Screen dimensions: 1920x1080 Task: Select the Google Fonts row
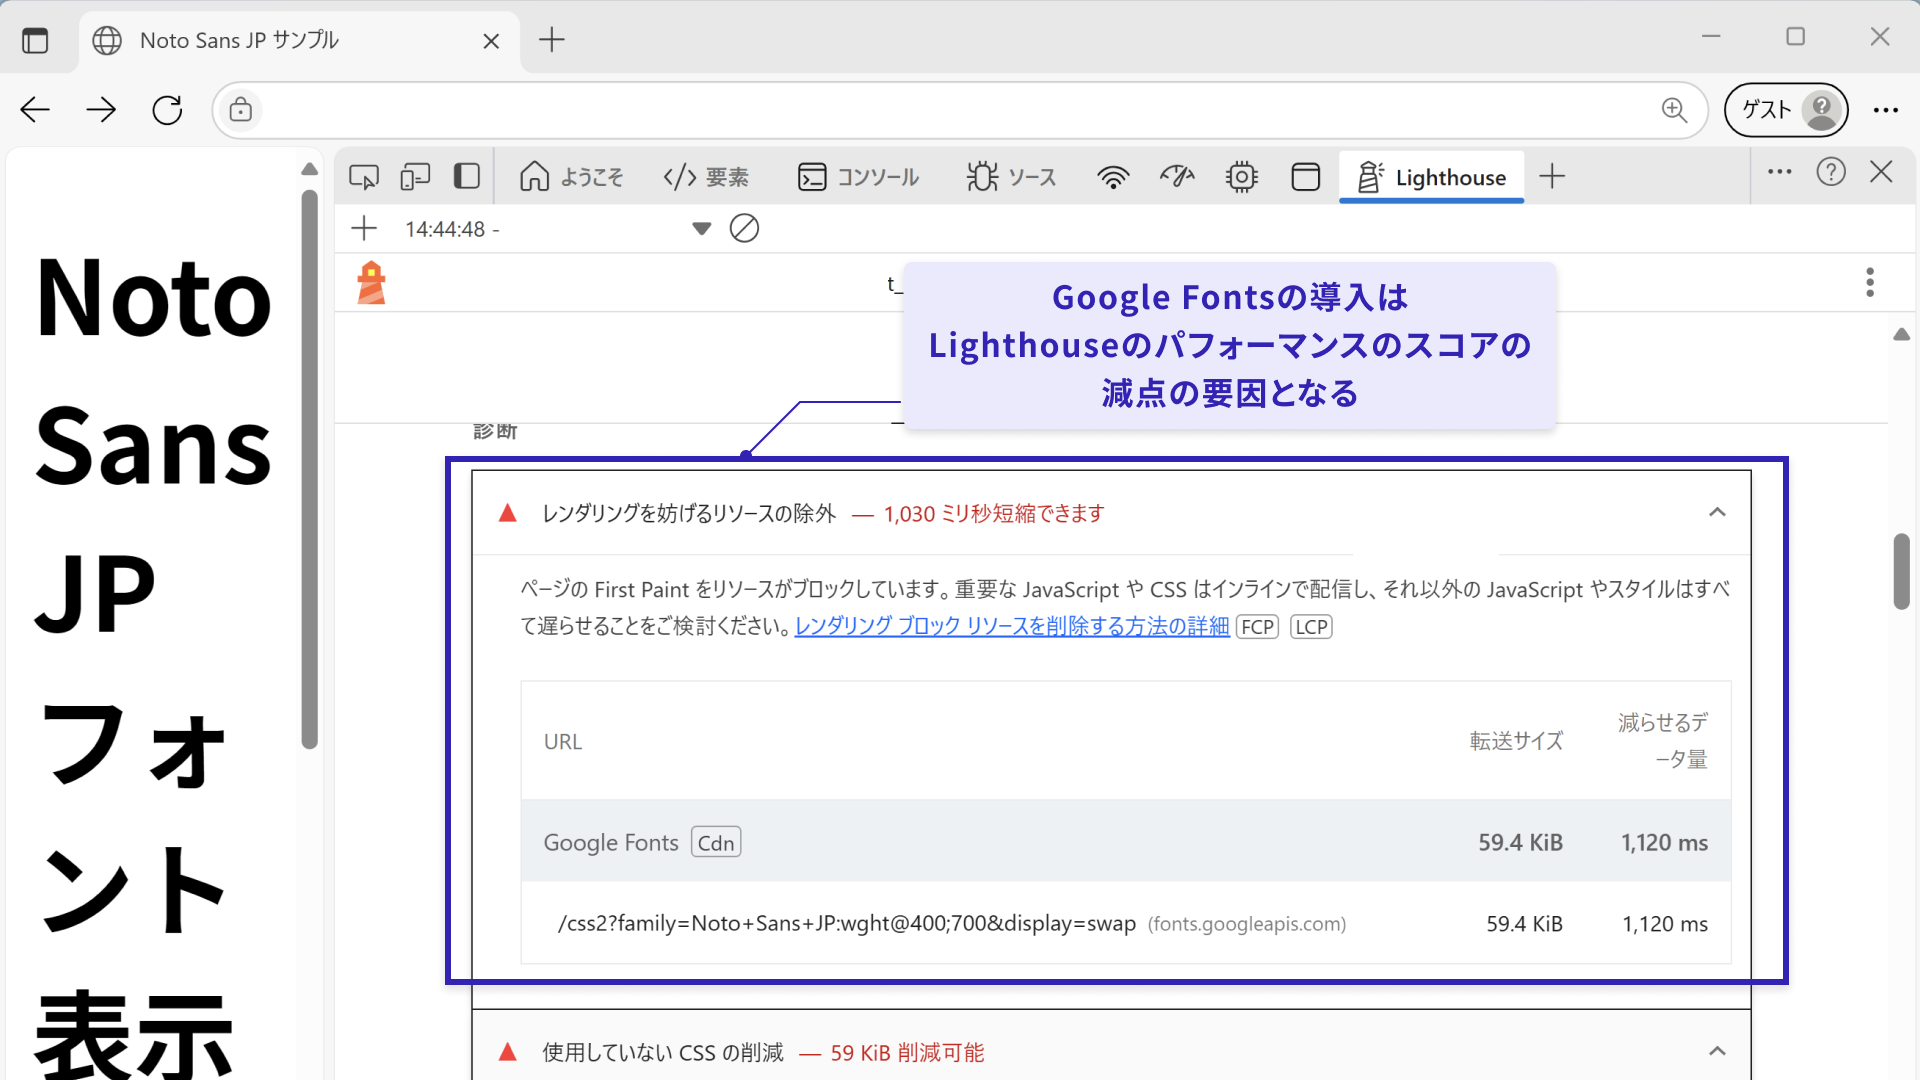pyautogui.click(x=1126, y=842)
